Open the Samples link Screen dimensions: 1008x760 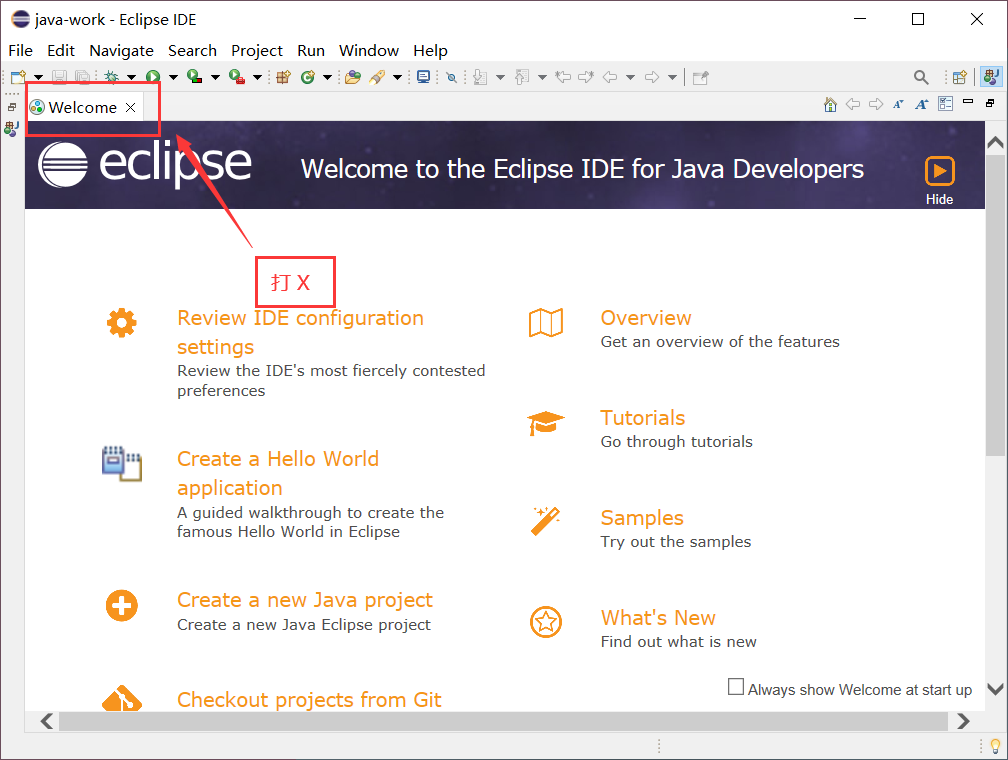pos(642,518)
